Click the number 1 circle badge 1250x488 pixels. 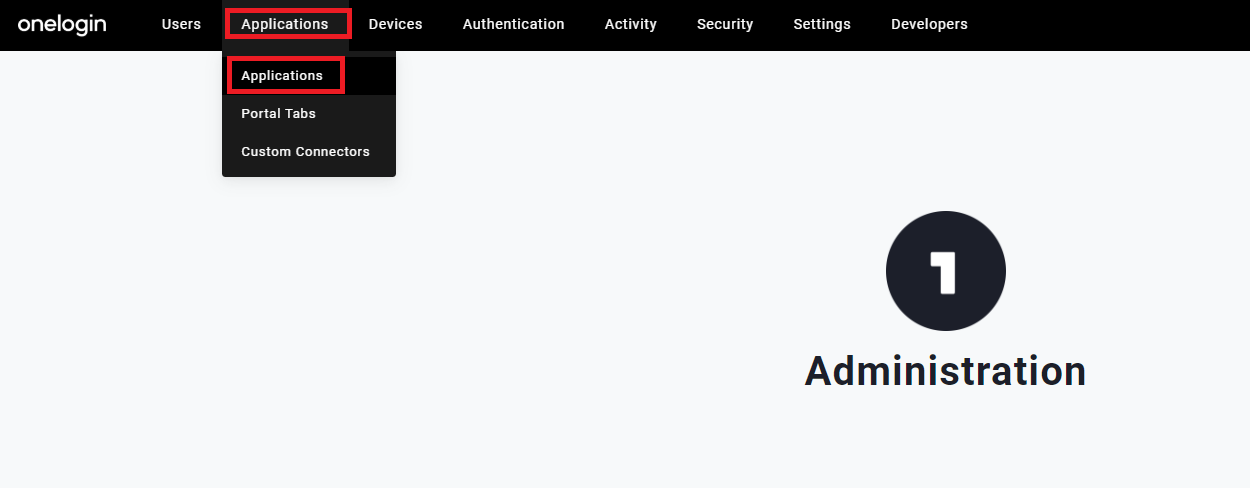point(946,271)
